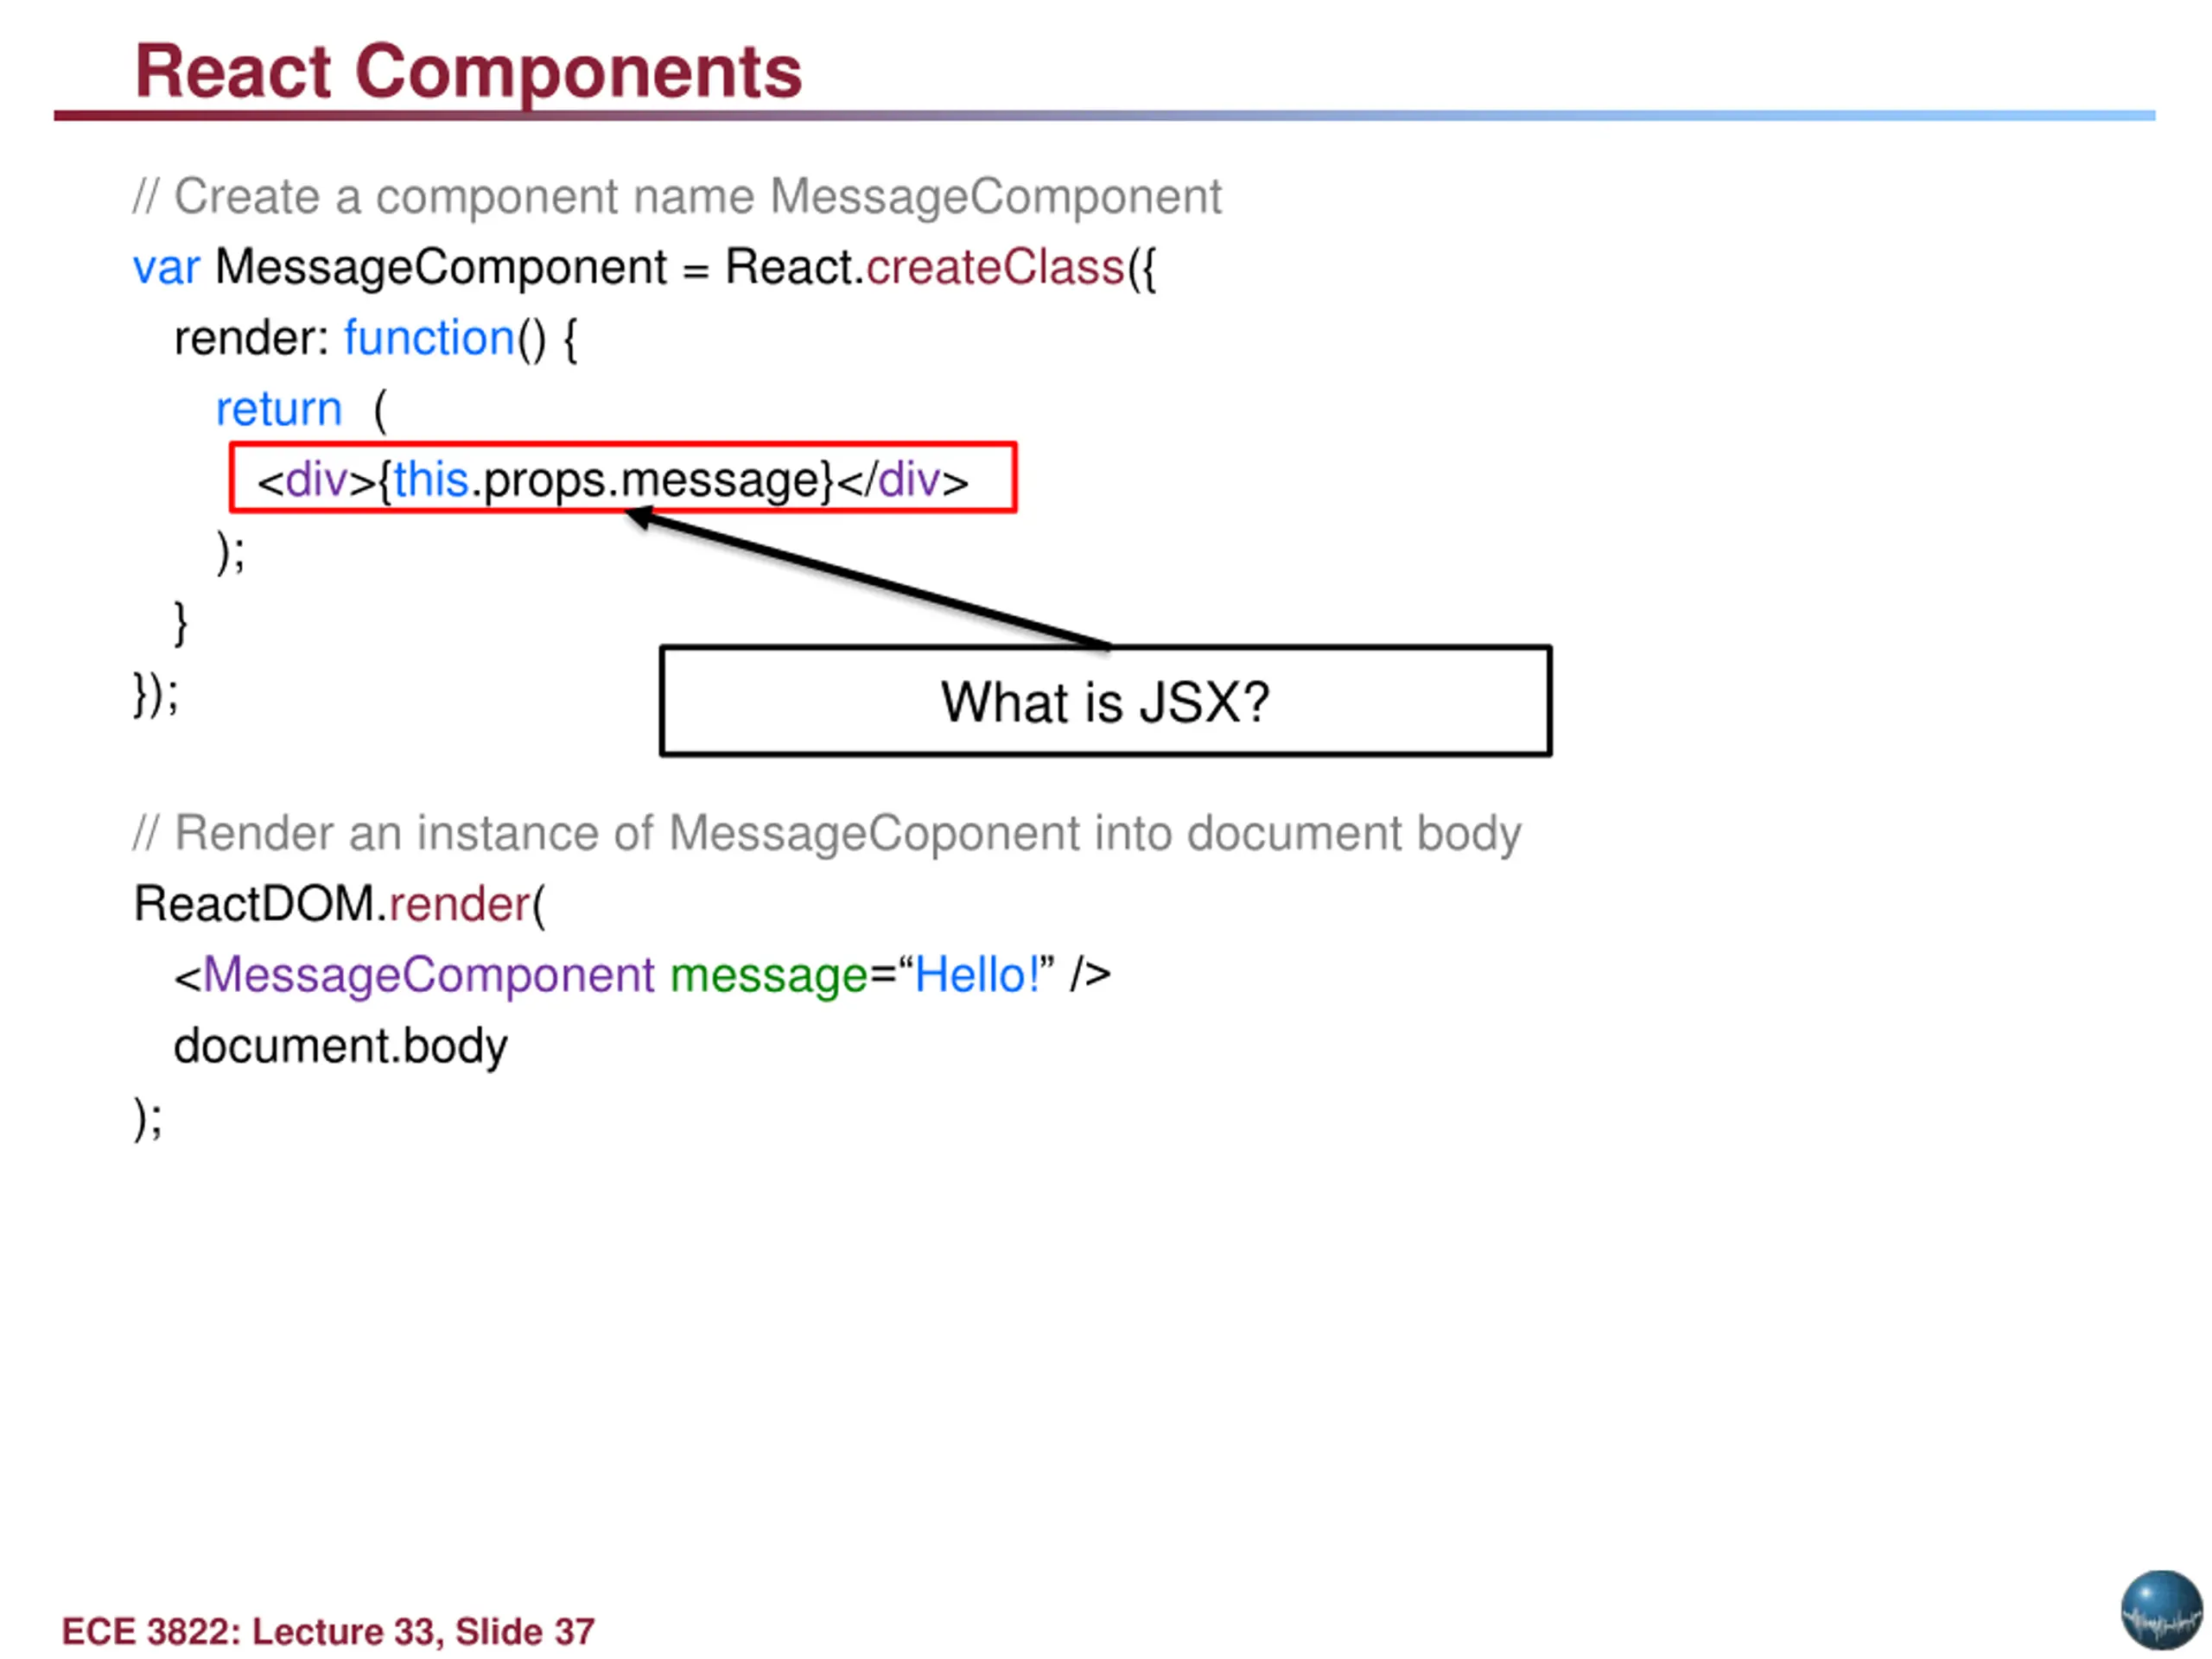The height and width of the screenshot is (1659, 2212).
Task: Click the black arrow pointing to JSX
Action: coord(867,579)
